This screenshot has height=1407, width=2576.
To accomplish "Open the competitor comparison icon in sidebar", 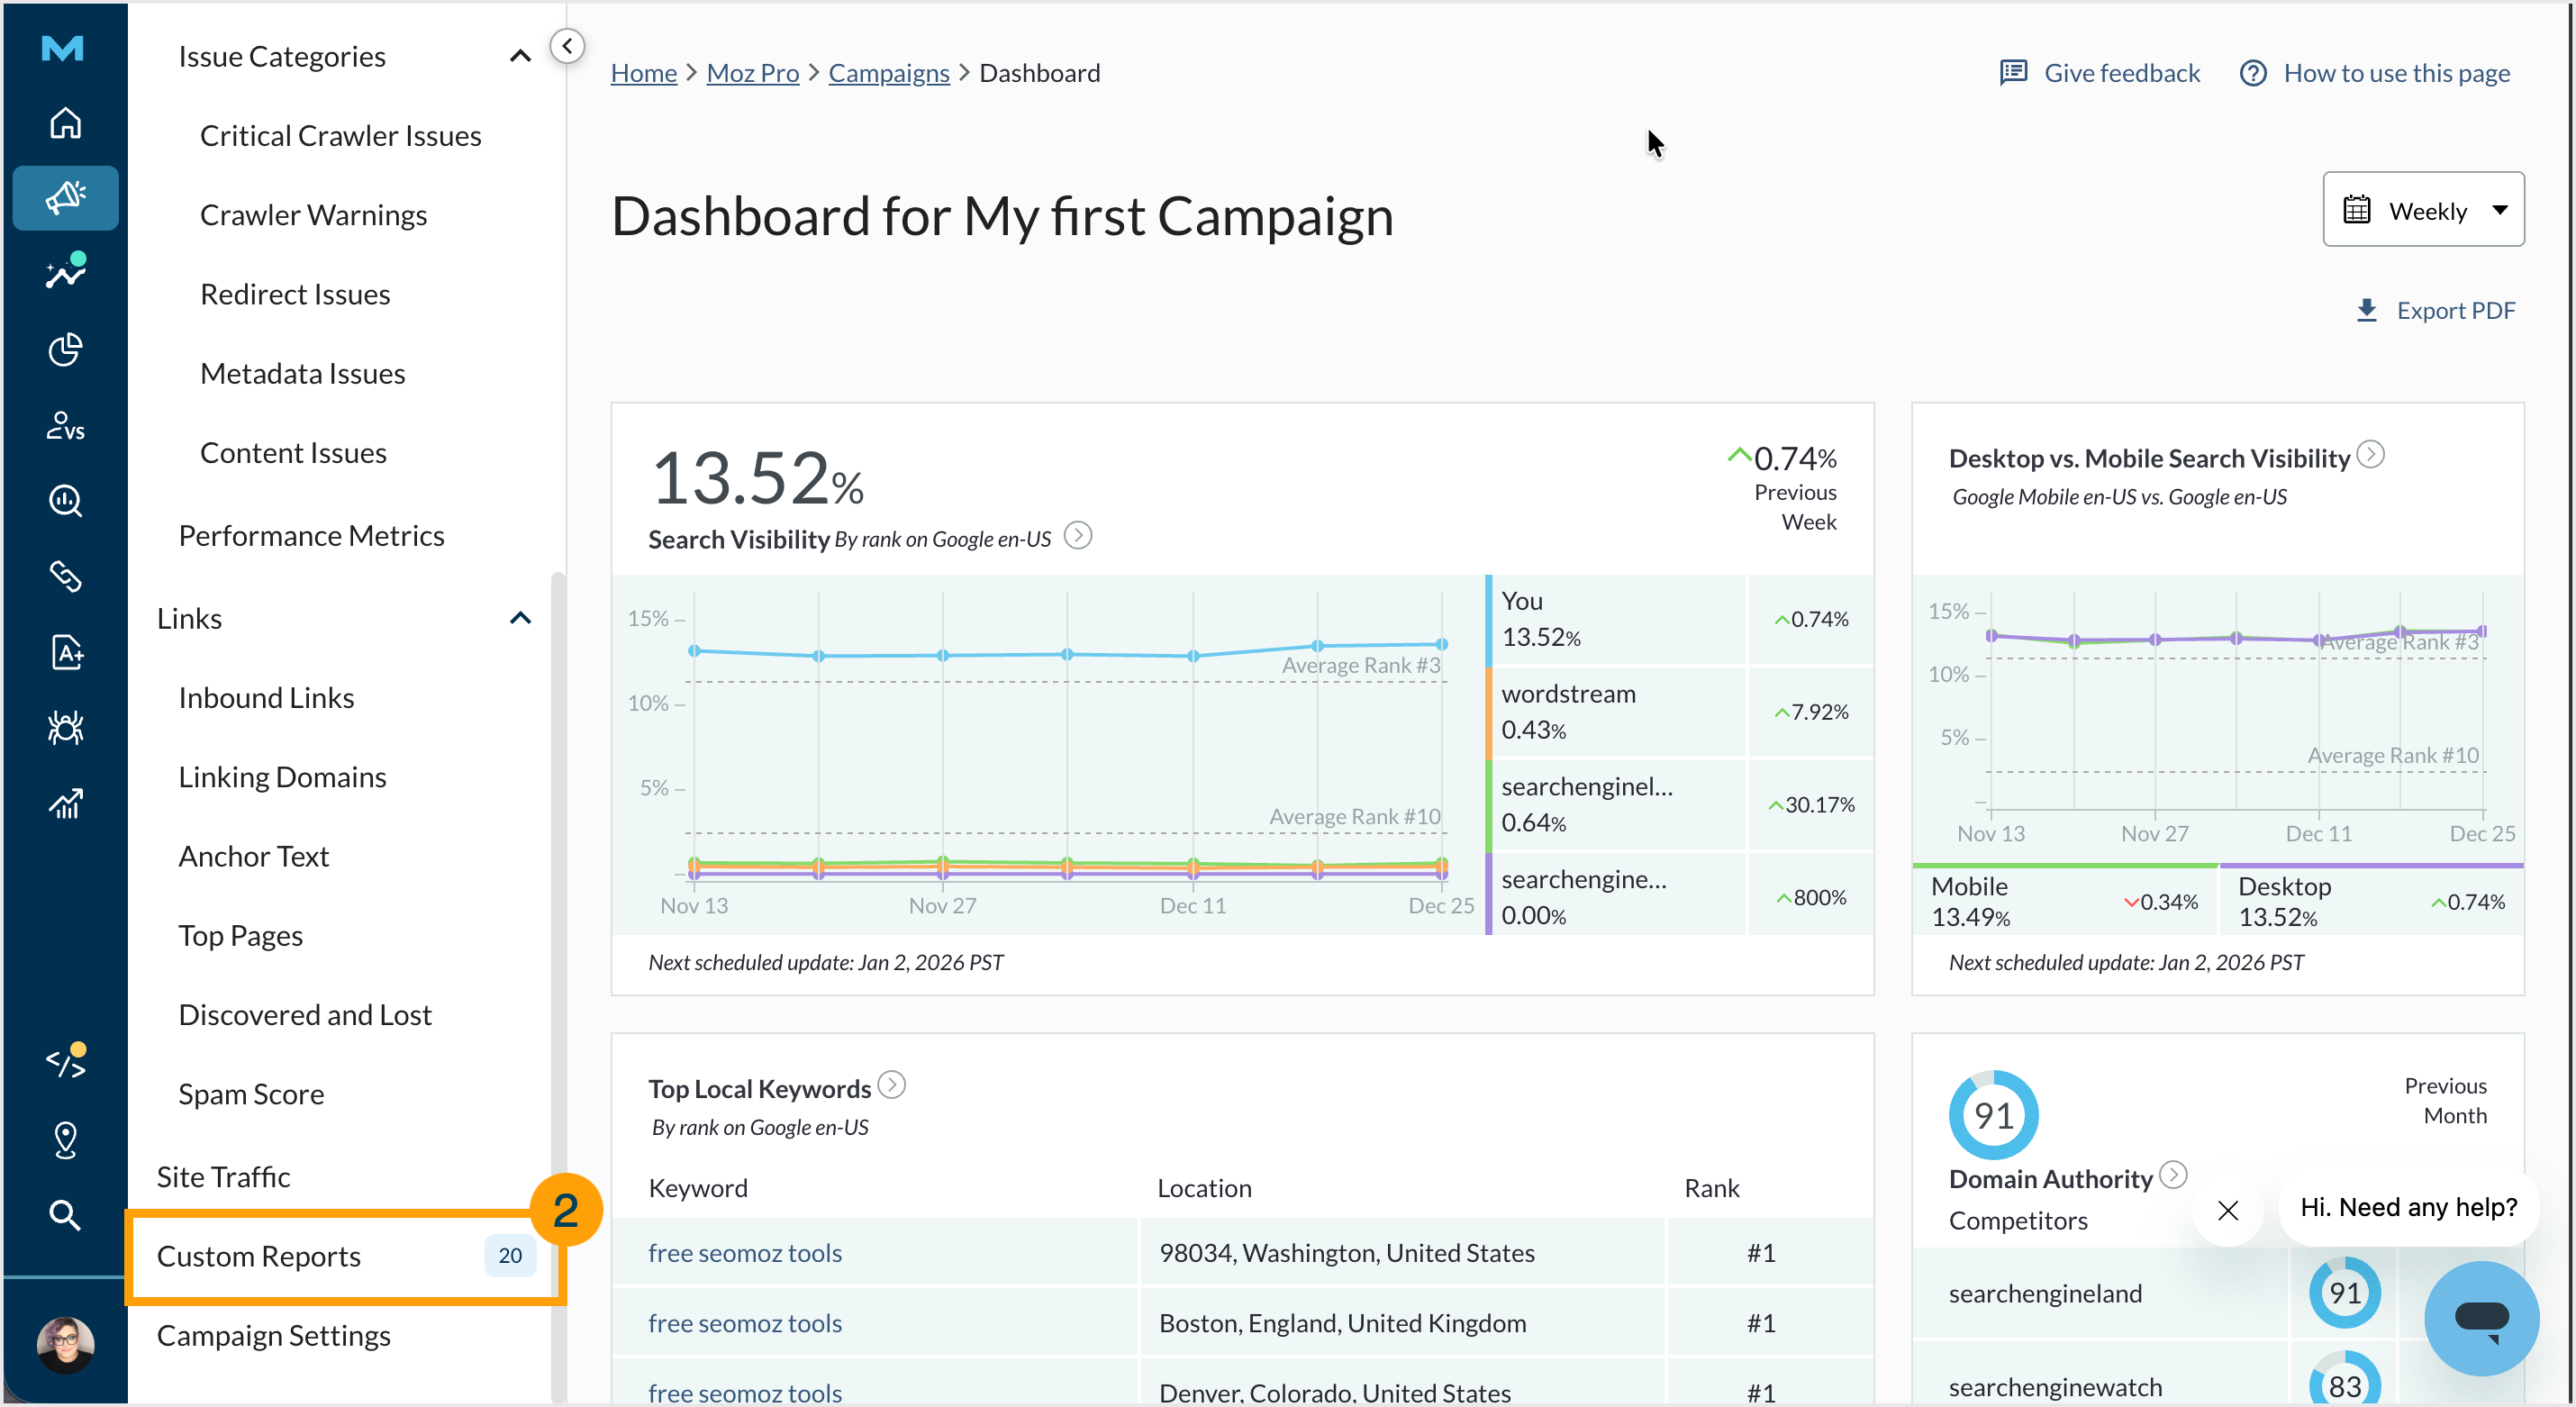I will tap(64, 427).
